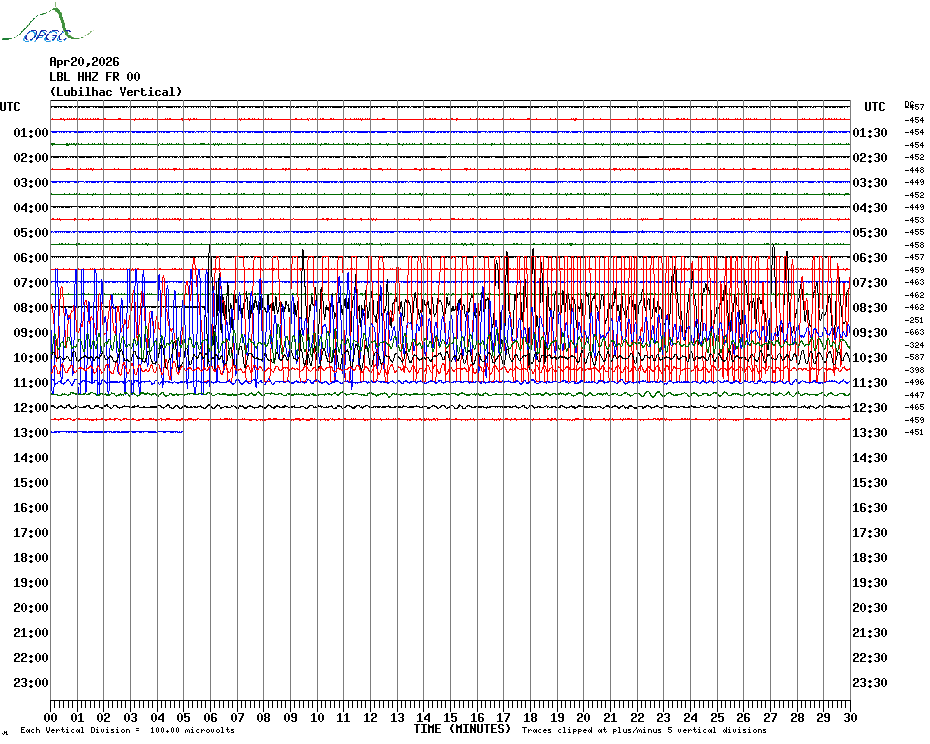
Task: Click the -663 DC offset value
Action: pyautogui.click(x=914, y=332)
